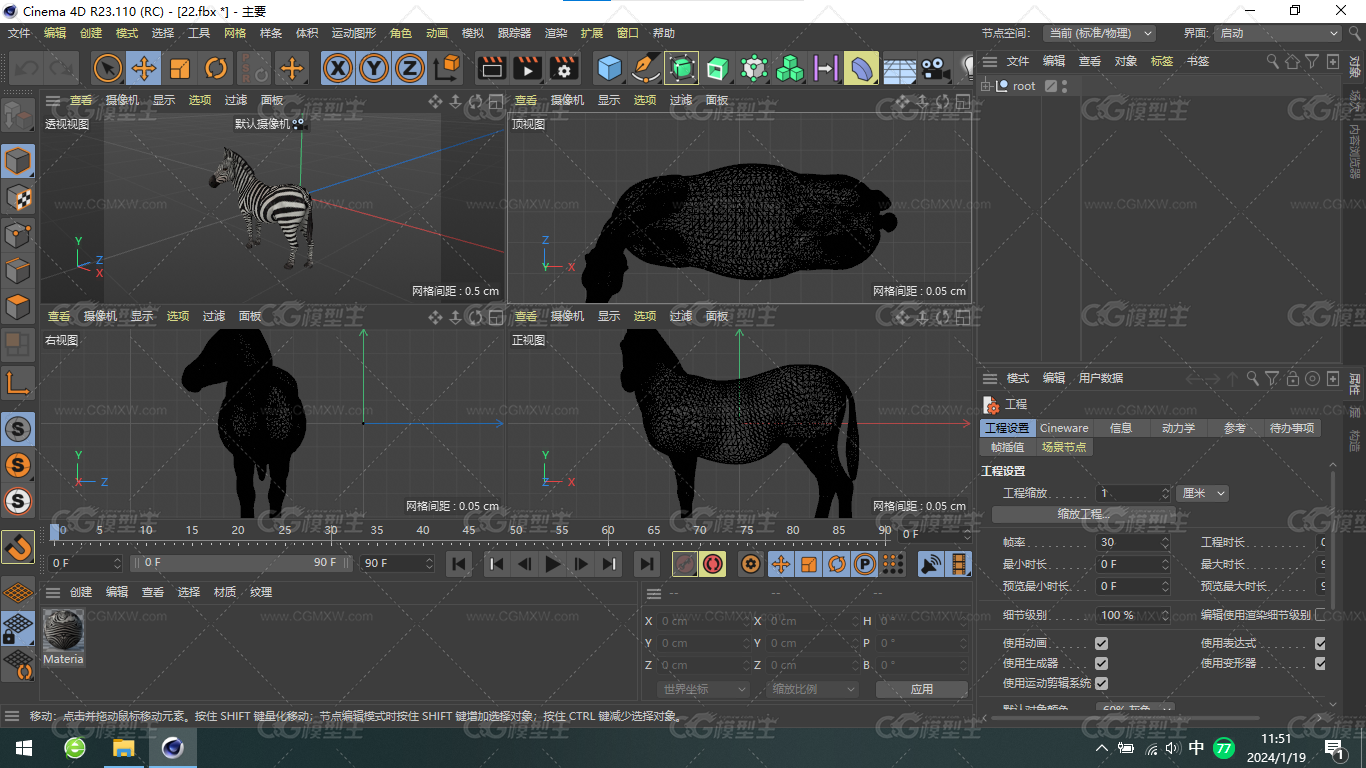The width and height of the screenshot is (1366, 768).
Task: Uncheck 使用变形器 checkbox
Action: pos(1320,663)
